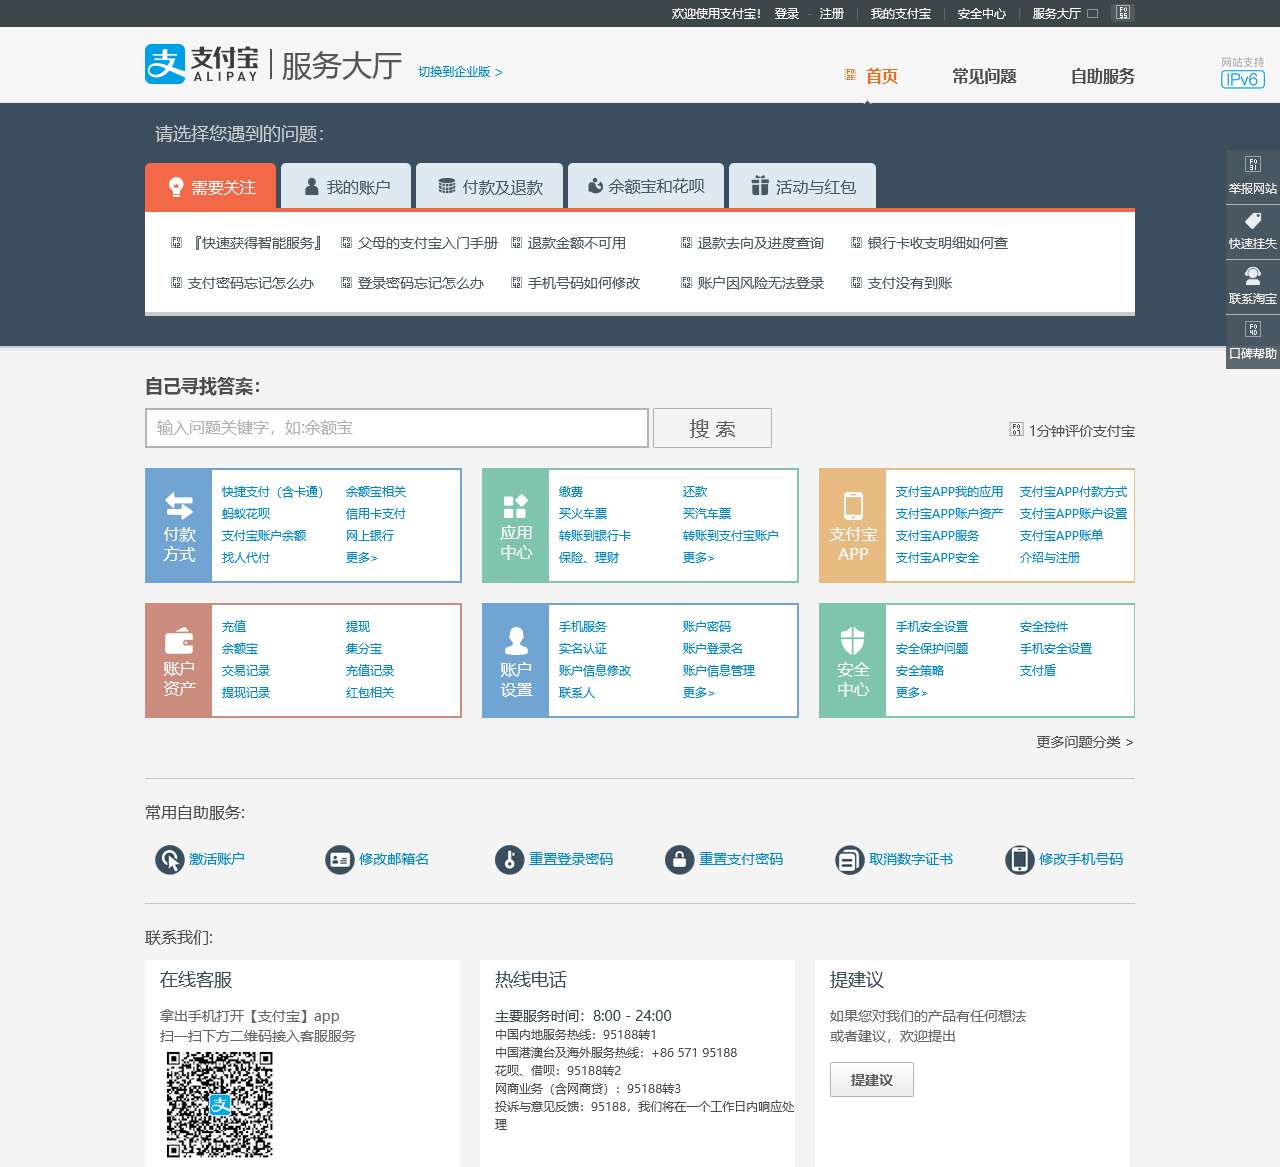Screen dimensions: 1280x1167
Task: Expand 更多> in the 账户设置 card
Action: click(x=699, y=693)
